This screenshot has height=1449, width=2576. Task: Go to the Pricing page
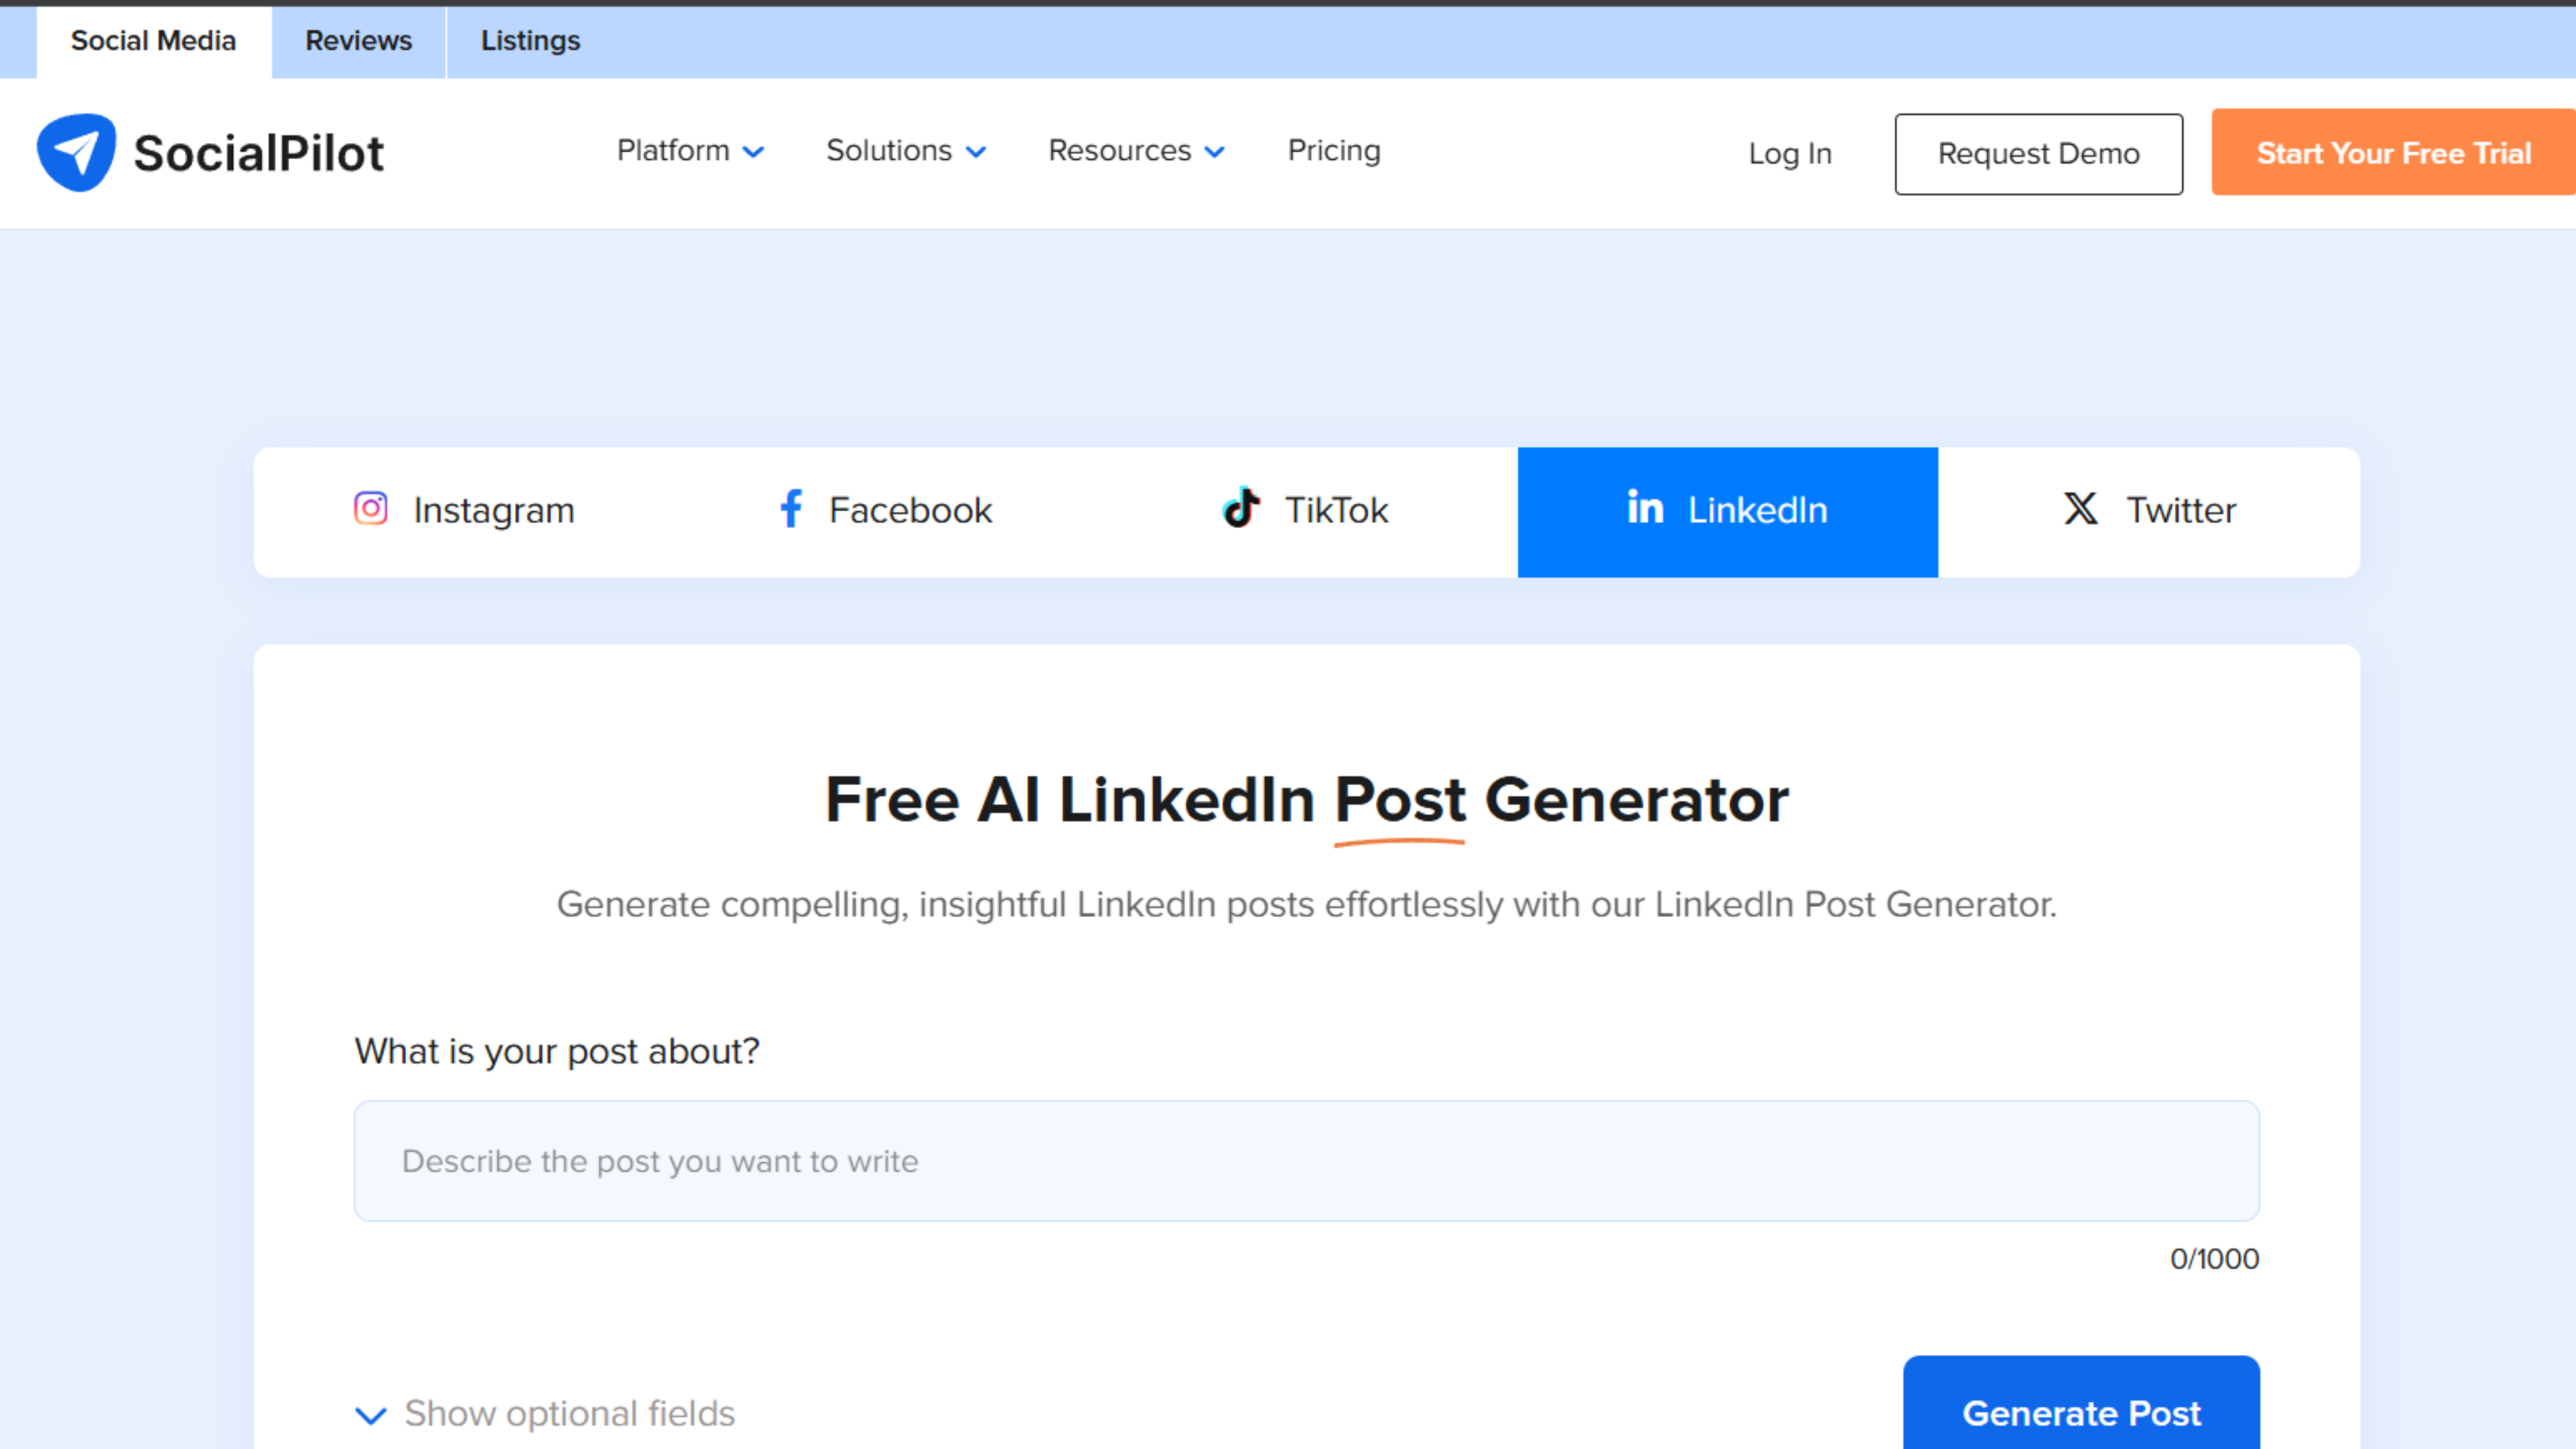pyautogui.click(x=1334, y=151)
